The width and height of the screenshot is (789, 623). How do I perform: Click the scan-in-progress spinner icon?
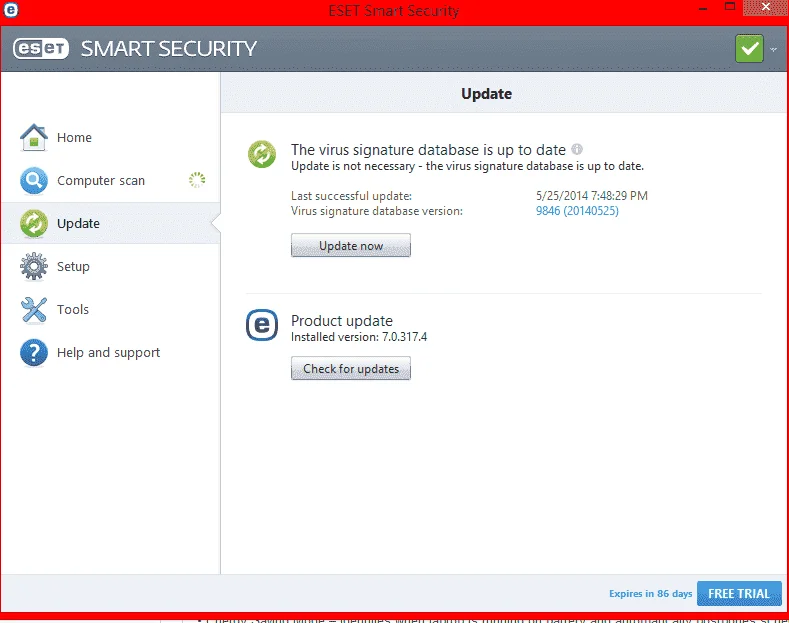click(197, 180)
